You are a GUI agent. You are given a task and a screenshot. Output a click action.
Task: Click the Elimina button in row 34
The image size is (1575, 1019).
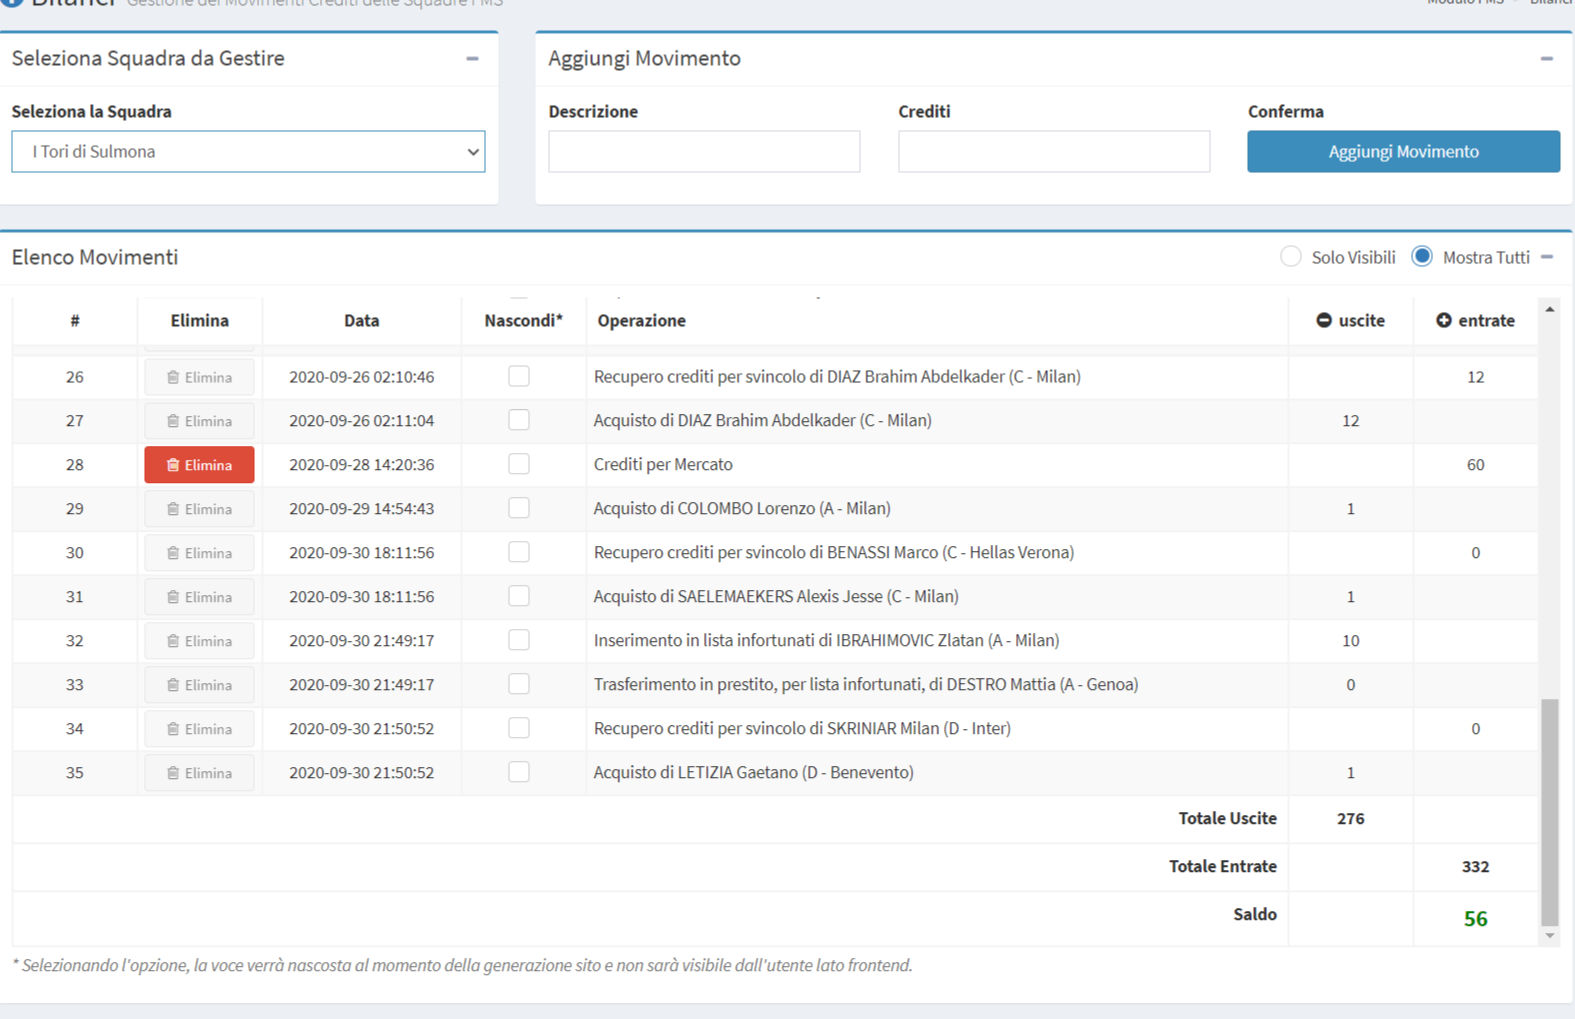click(x=199, y=729)
